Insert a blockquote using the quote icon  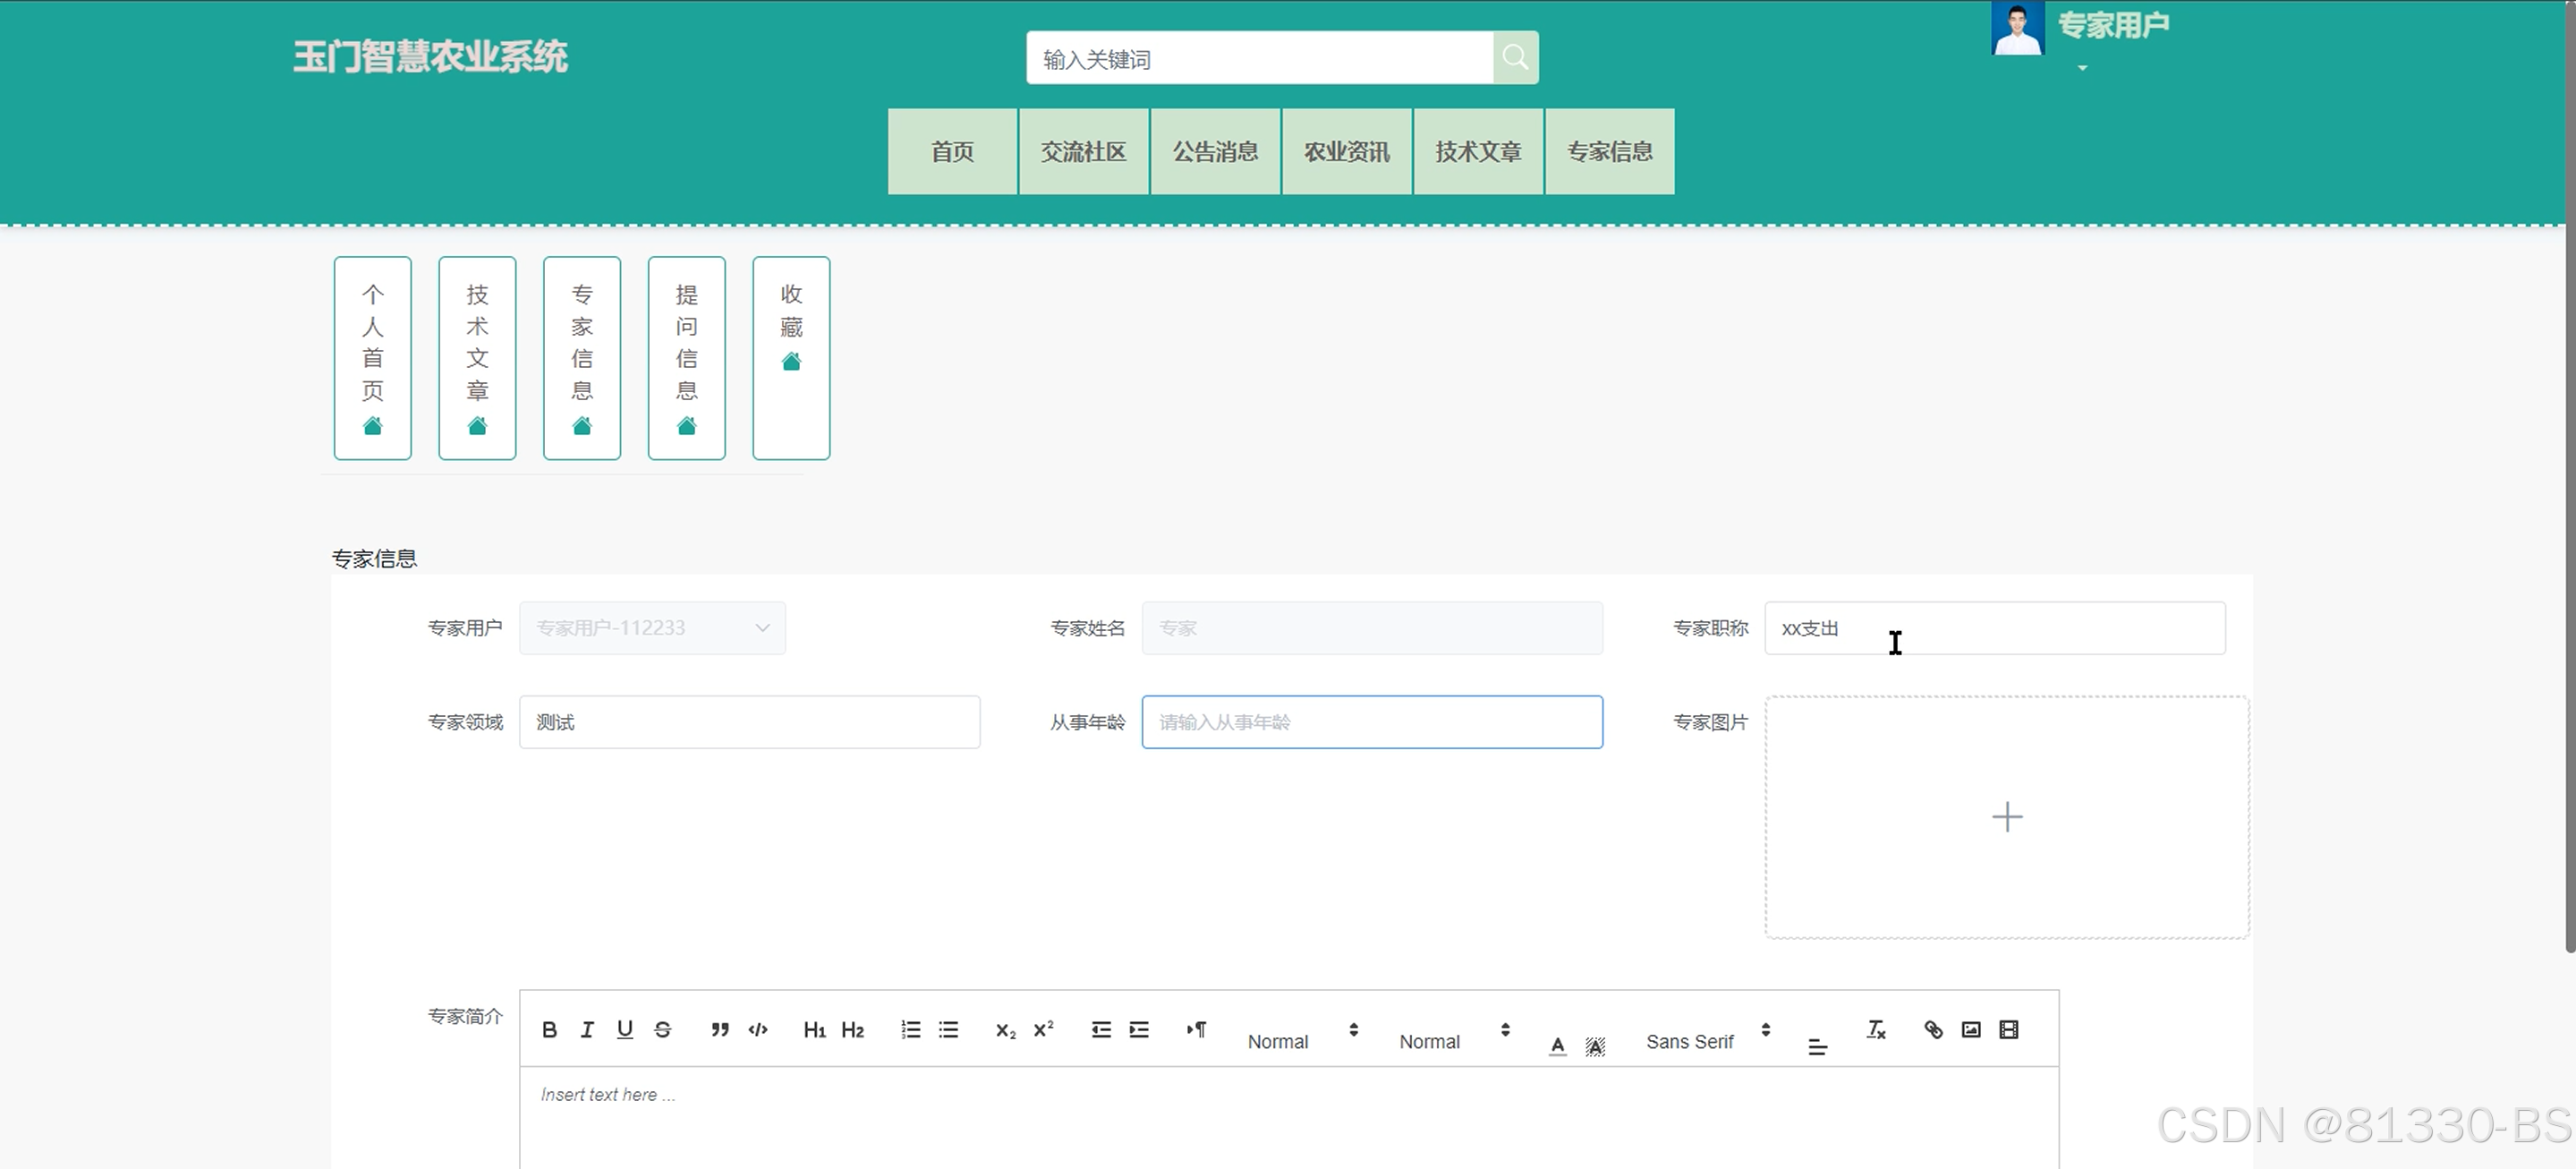coord(719,1030)
